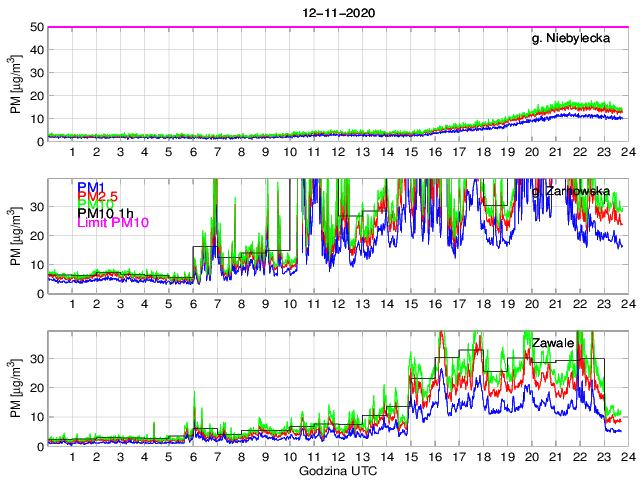Click the 30 tick on middle plot's y-axis
The image size is (640, 480).
point(36,207)
